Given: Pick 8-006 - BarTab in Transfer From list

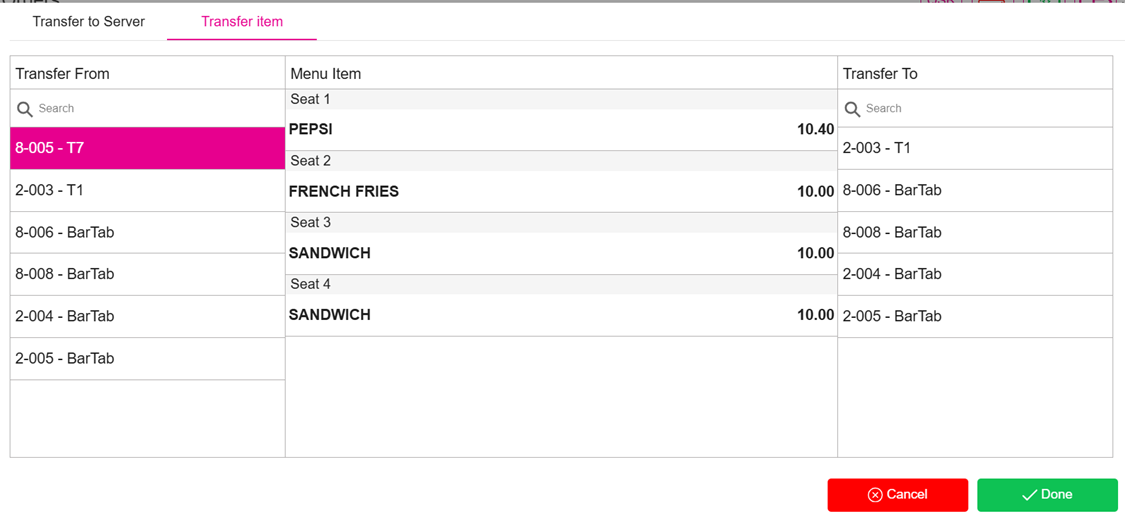Looking at the screenshot, I should click(147, 232).
